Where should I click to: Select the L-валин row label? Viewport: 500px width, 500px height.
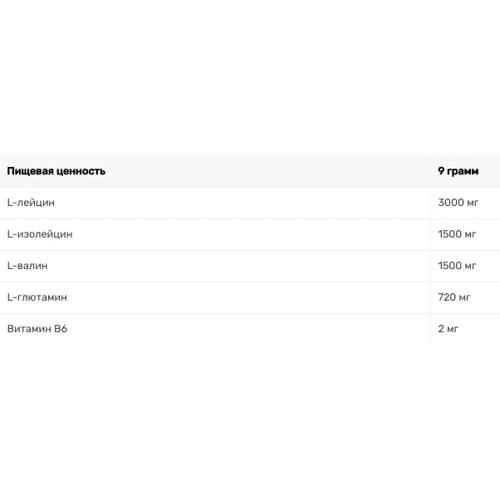[x=27, y=266]
